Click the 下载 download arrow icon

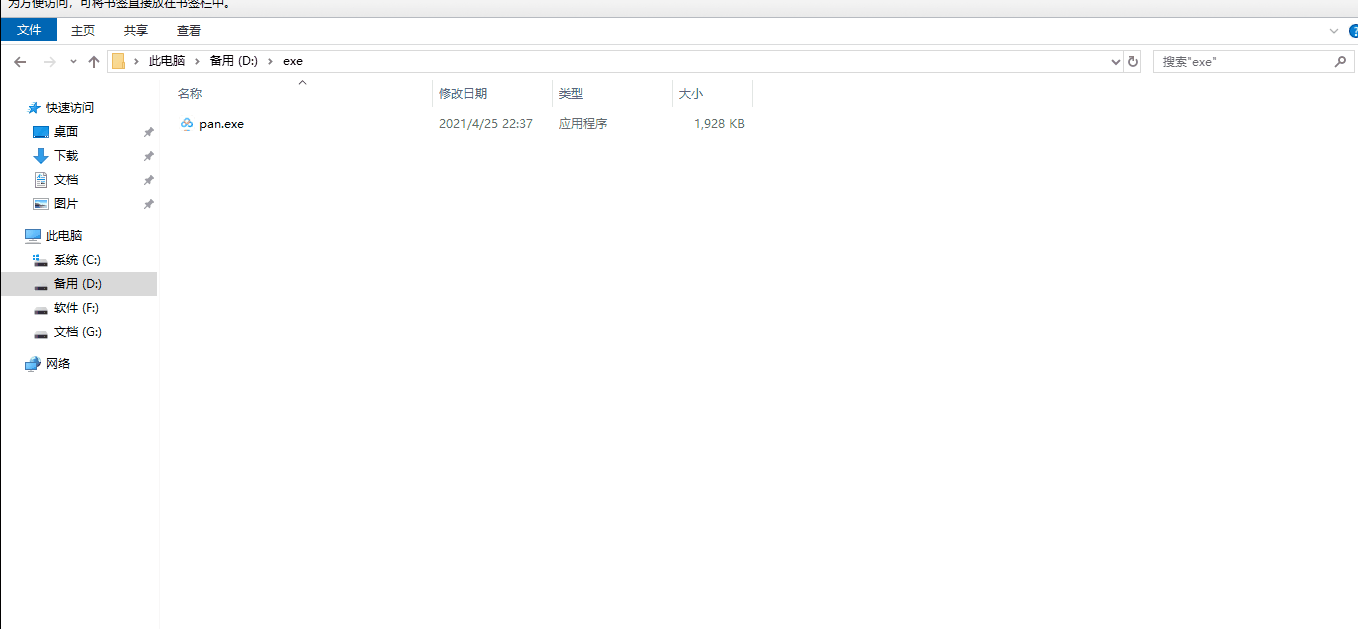point(41,156)
